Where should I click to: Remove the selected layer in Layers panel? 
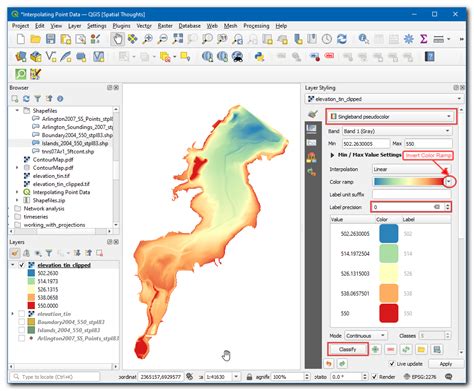99,253
